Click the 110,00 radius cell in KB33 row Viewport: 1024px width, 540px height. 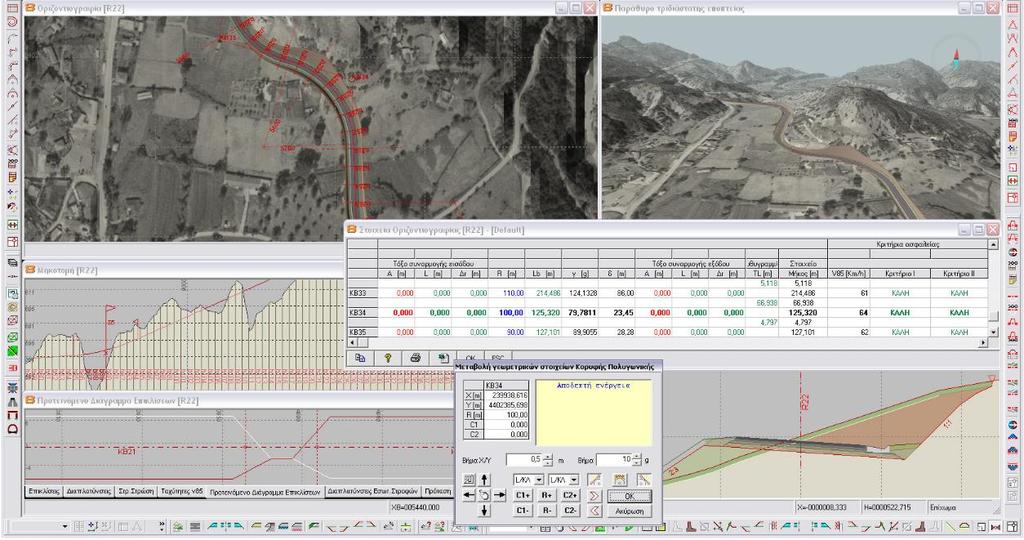pyautogui.click(x=506, y=293)
